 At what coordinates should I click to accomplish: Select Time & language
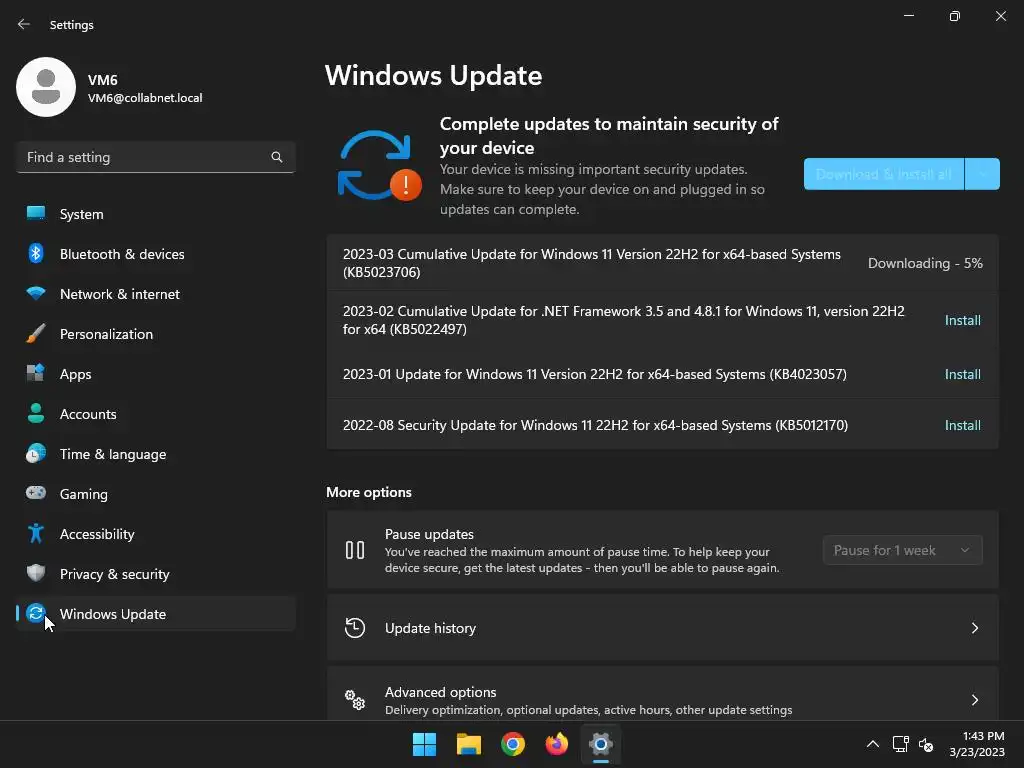[156, 454]
